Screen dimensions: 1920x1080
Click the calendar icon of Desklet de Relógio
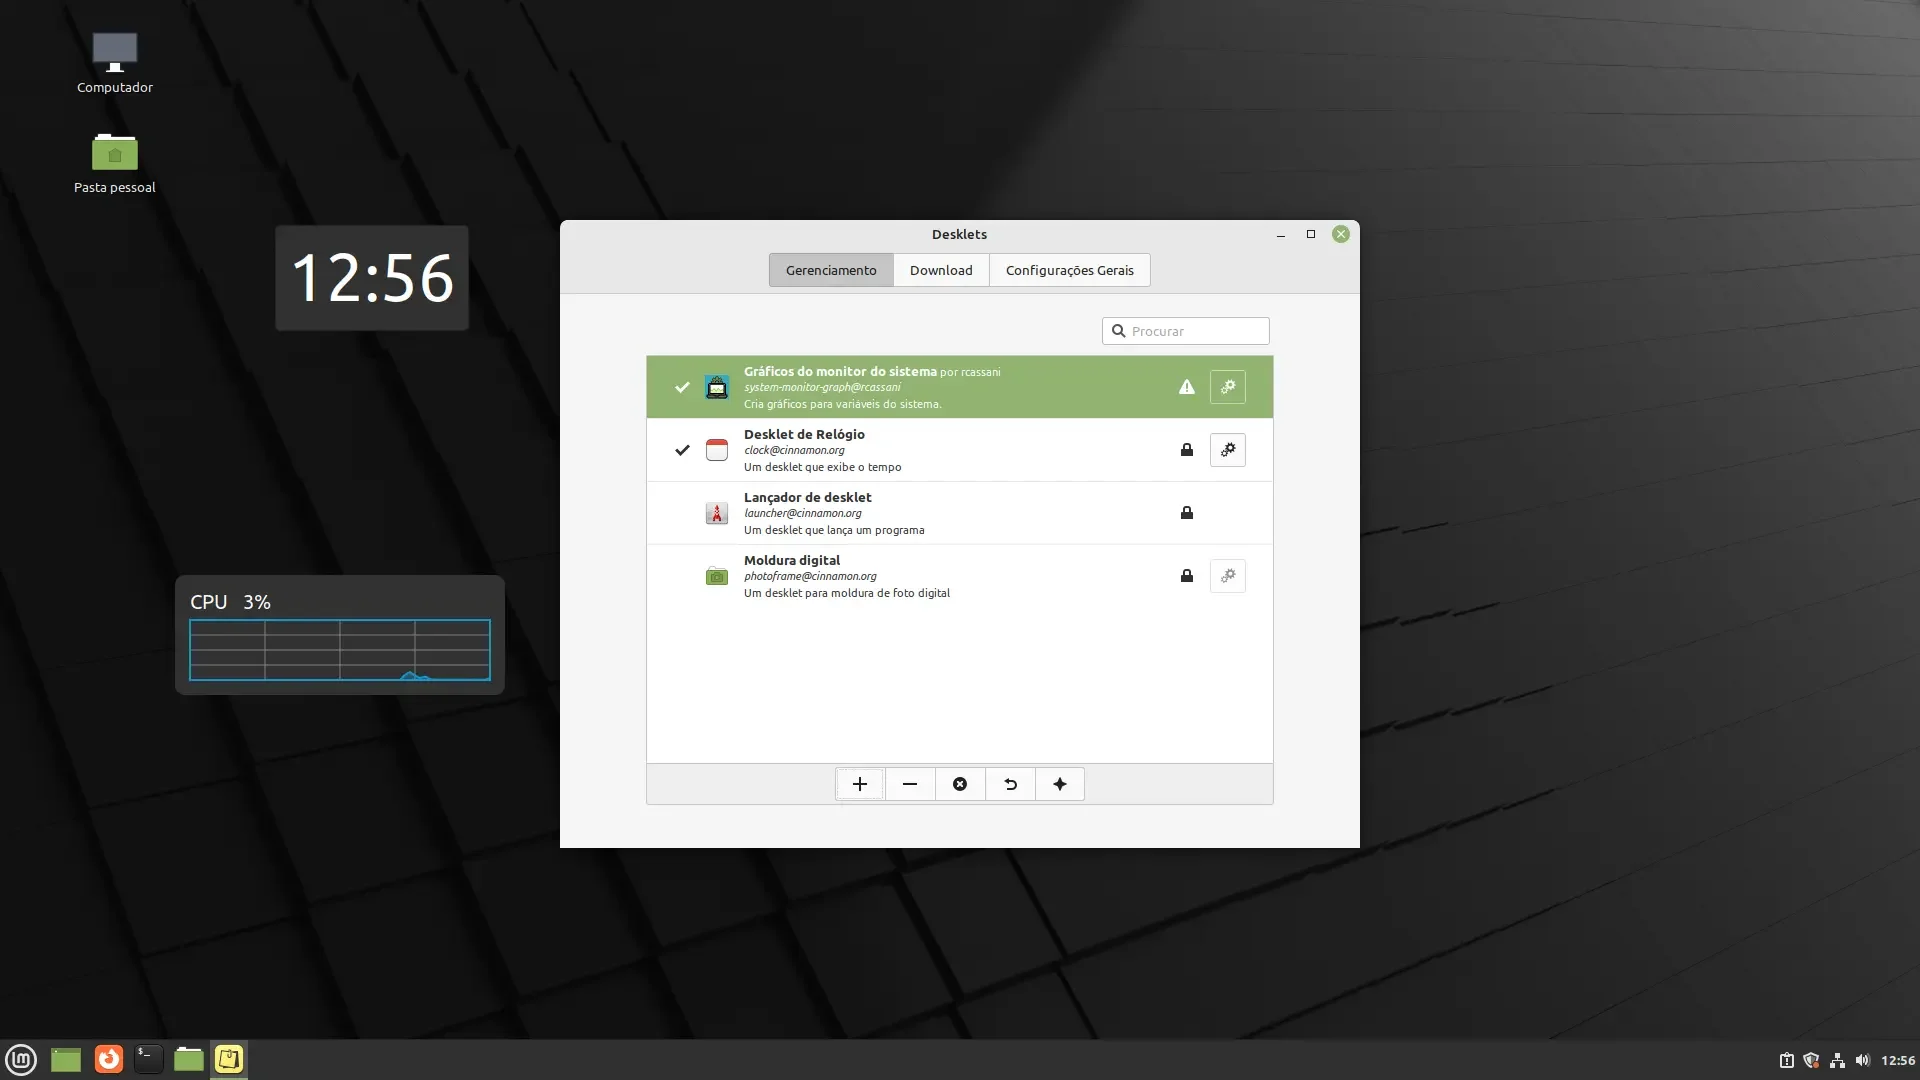(x=717, y=450)
